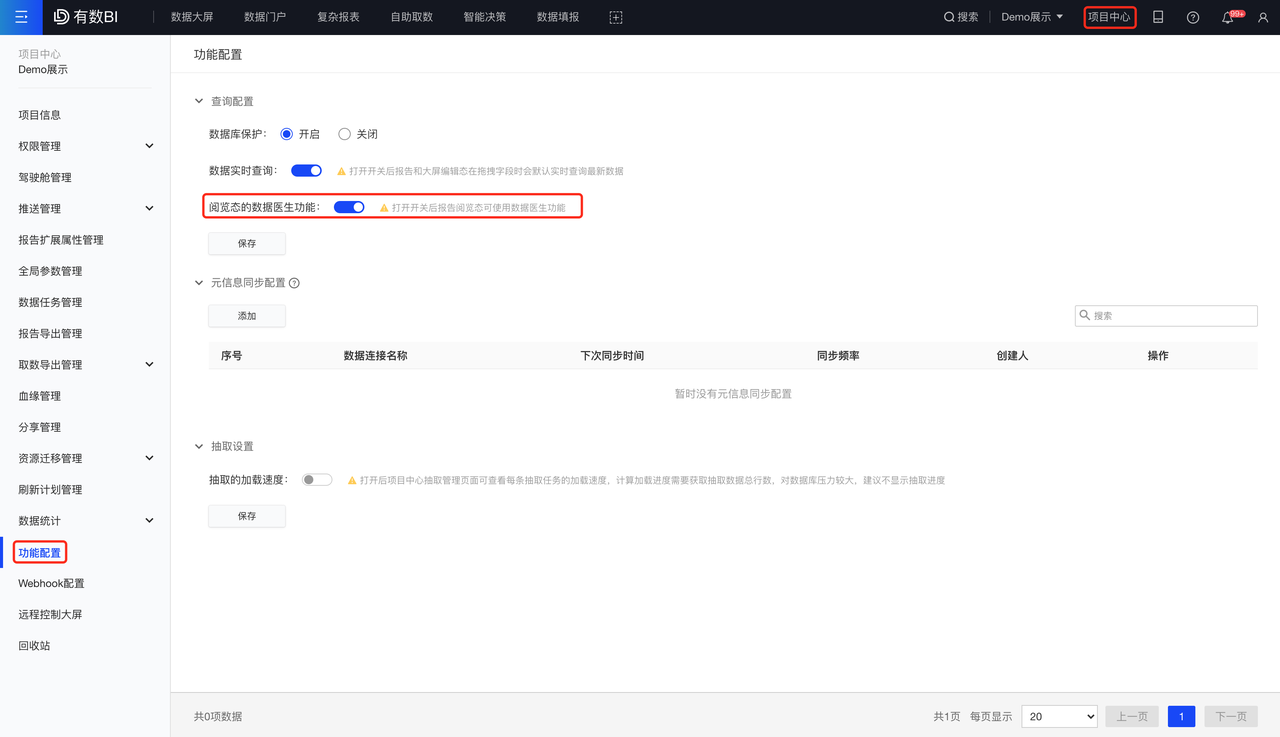Screen dimensions: 1280x737
Task: Select 开启 for 数据库保护
Action: click(287, 134)
